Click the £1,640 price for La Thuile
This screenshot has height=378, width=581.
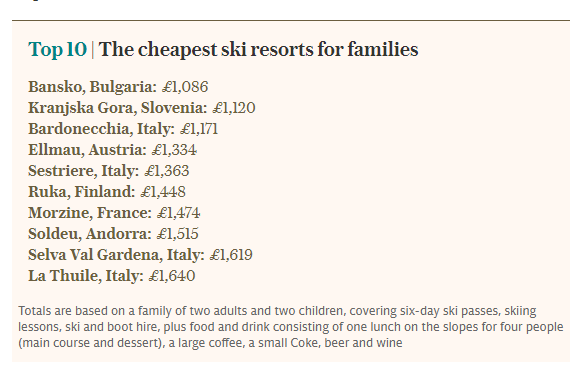pyautogui.click(x=172, y=276)
